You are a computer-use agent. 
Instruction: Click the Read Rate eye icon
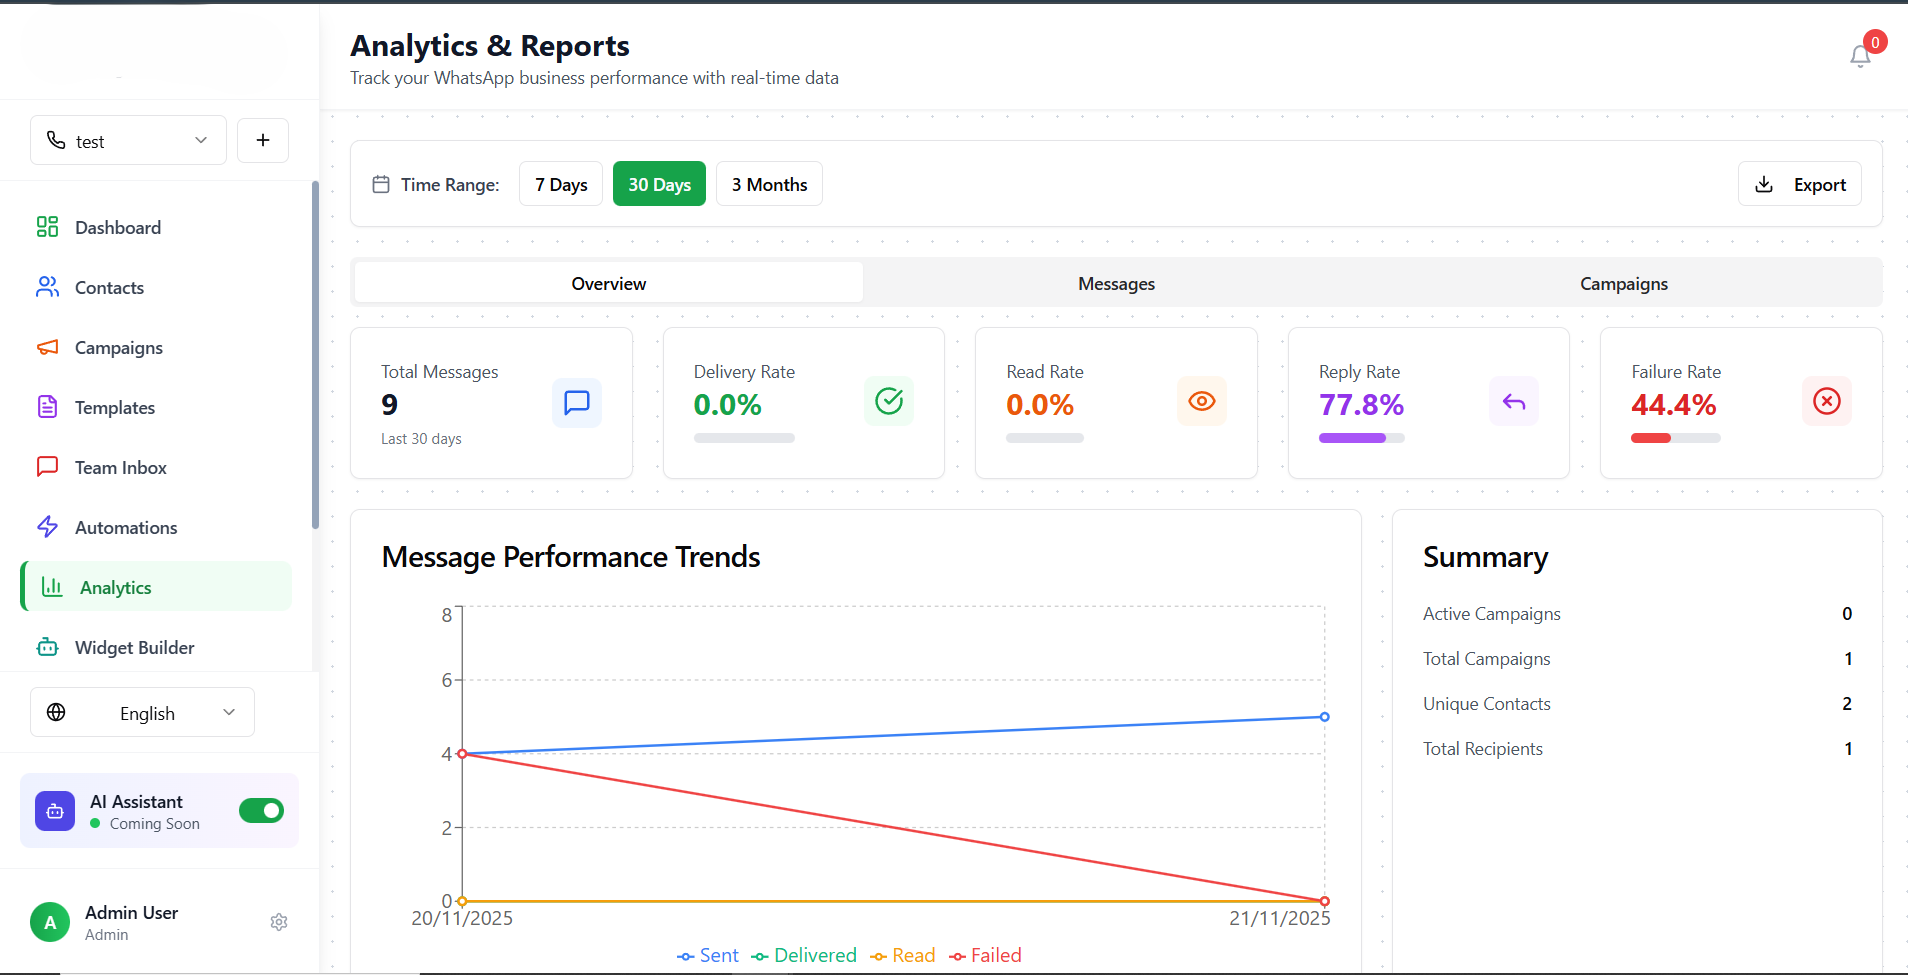pos(1202,401)
